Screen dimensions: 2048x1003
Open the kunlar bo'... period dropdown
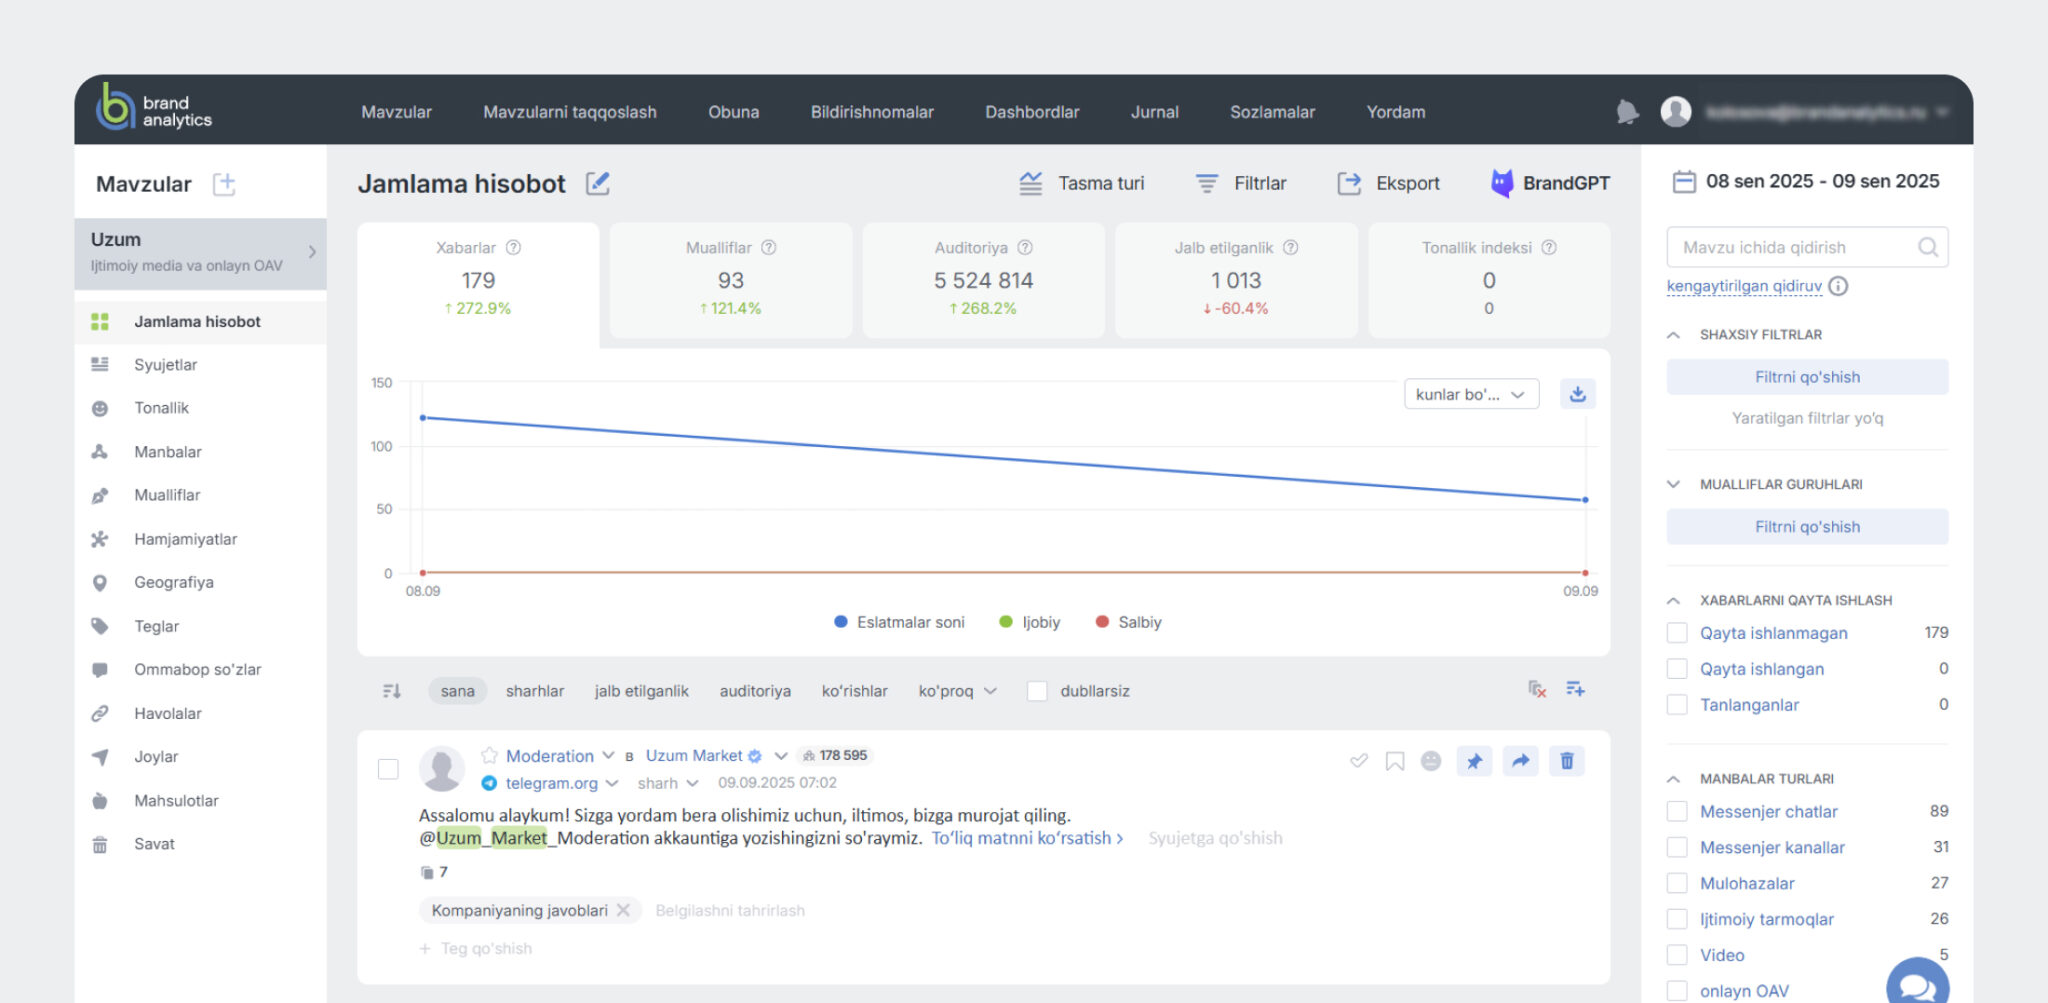point(1470,394)
